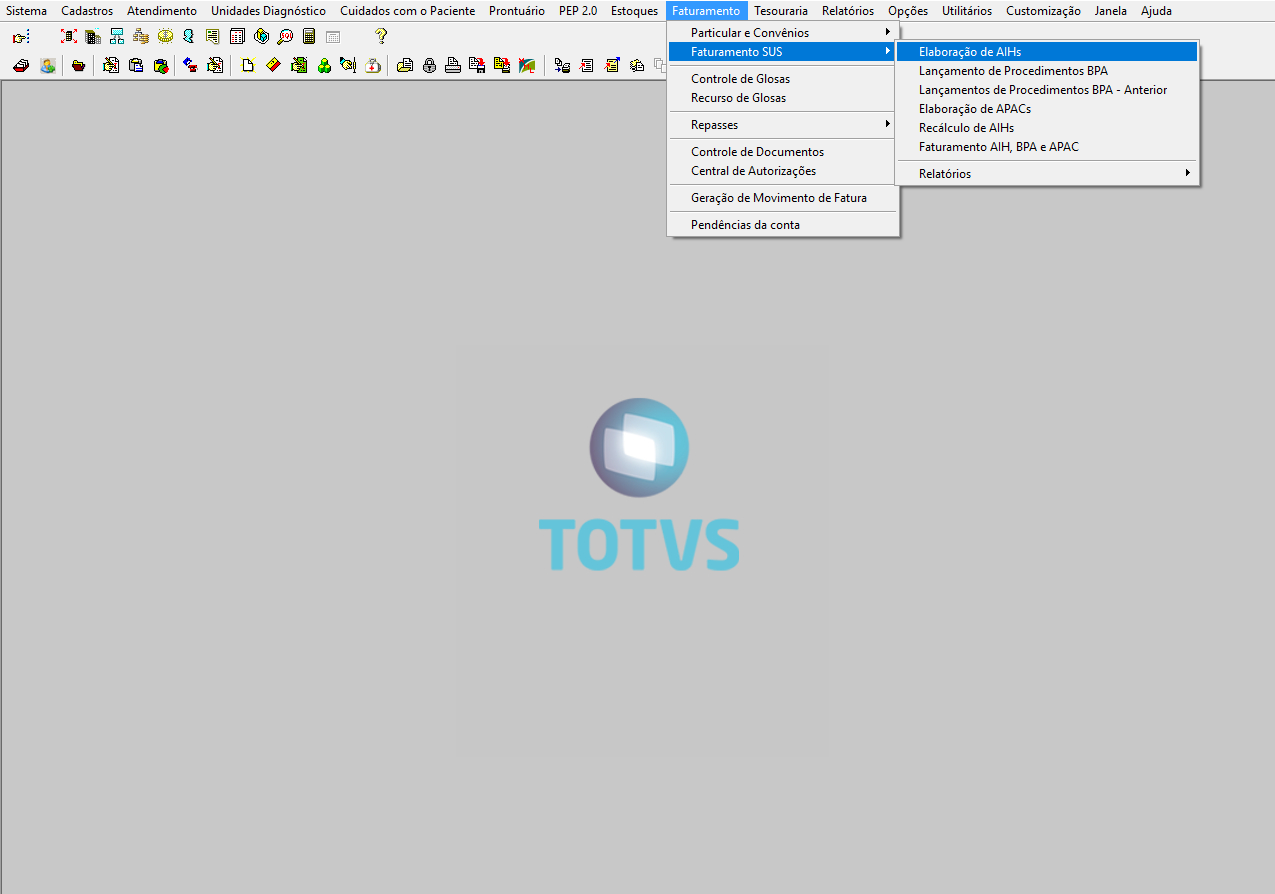Image resolution: width=1275 pixels, height=894 pixels.
Task: Expand the Faturamento SUS submenu arrow
Action: pyautogui.click(x=887, y=51)
